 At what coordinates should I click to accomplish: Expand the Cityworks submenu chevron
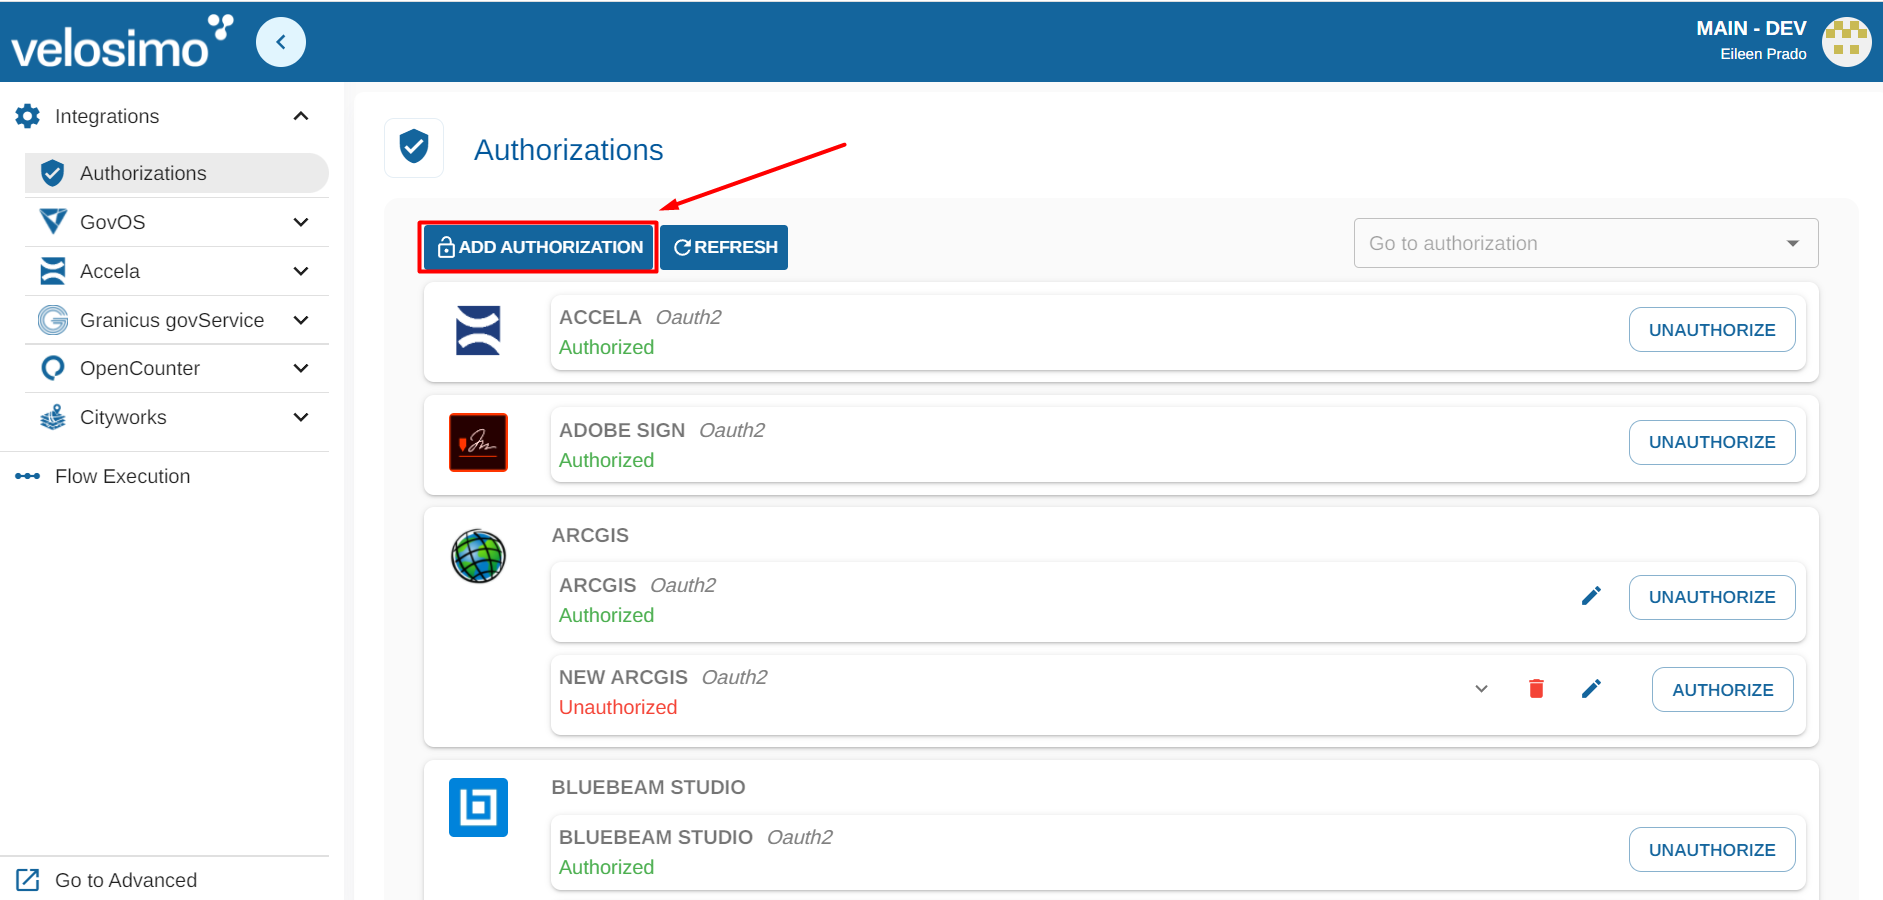click(x=301, y=417)
